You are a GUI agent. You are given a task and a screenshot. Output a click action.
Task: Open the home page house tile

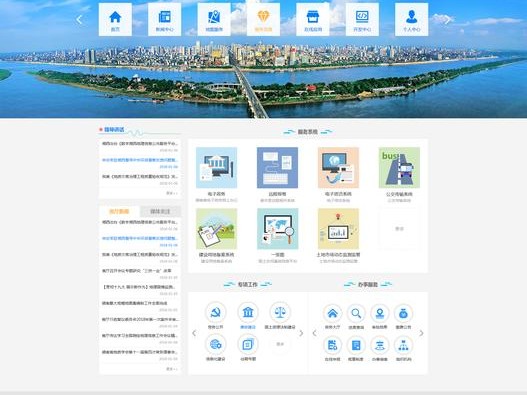pyautogui.click(x=115, y=19)
